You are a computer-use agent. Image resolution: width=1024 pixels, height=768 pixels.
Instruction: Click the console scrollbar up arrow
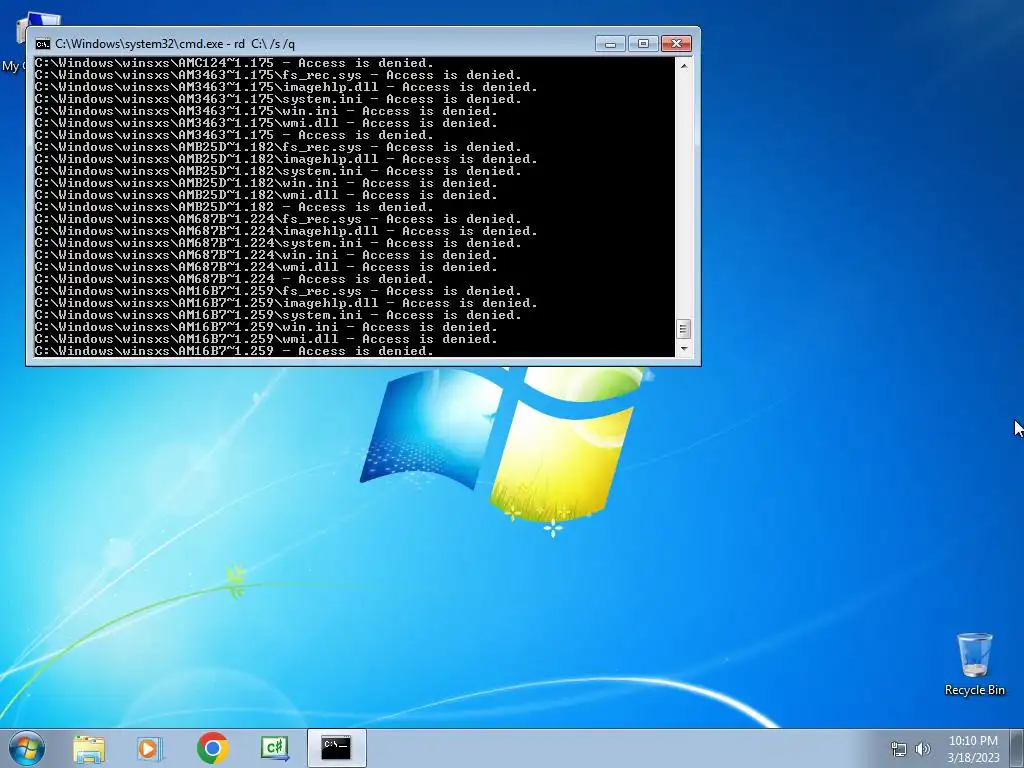click(683, 65)
